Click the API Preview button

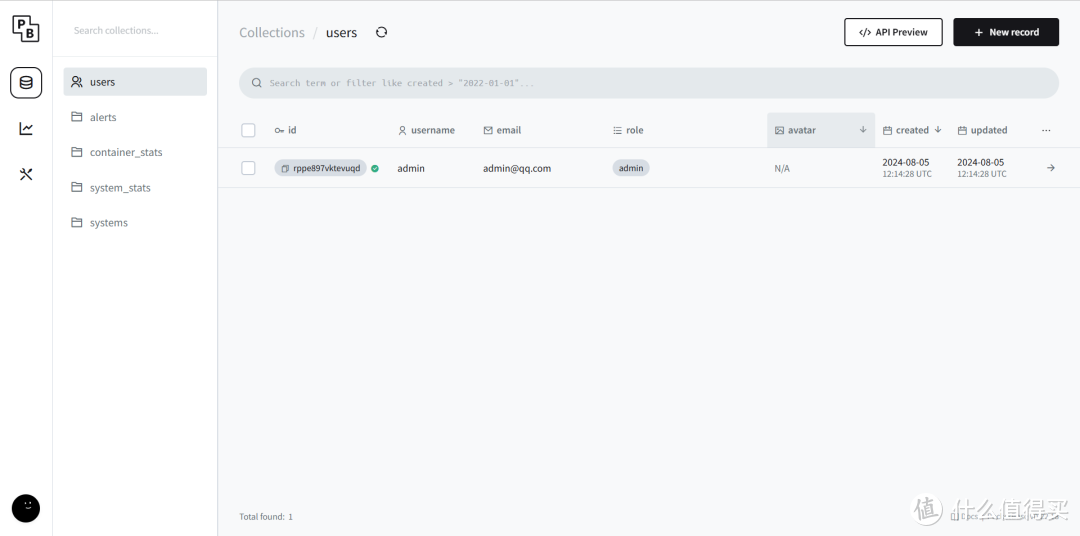coord(893,32)
